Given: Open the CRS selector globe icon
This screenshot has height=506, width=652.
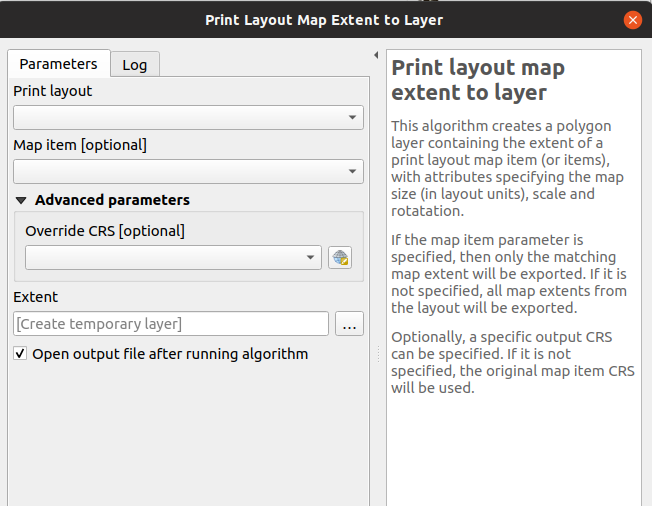Looking at the screenshot, I should tap(340, 258).
